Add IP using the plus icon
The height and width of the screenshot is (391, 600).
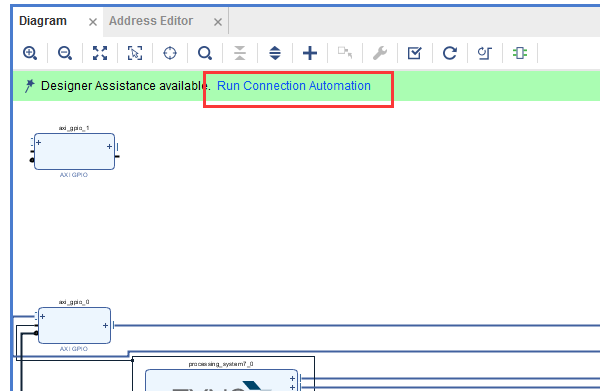tap(310, 53)
